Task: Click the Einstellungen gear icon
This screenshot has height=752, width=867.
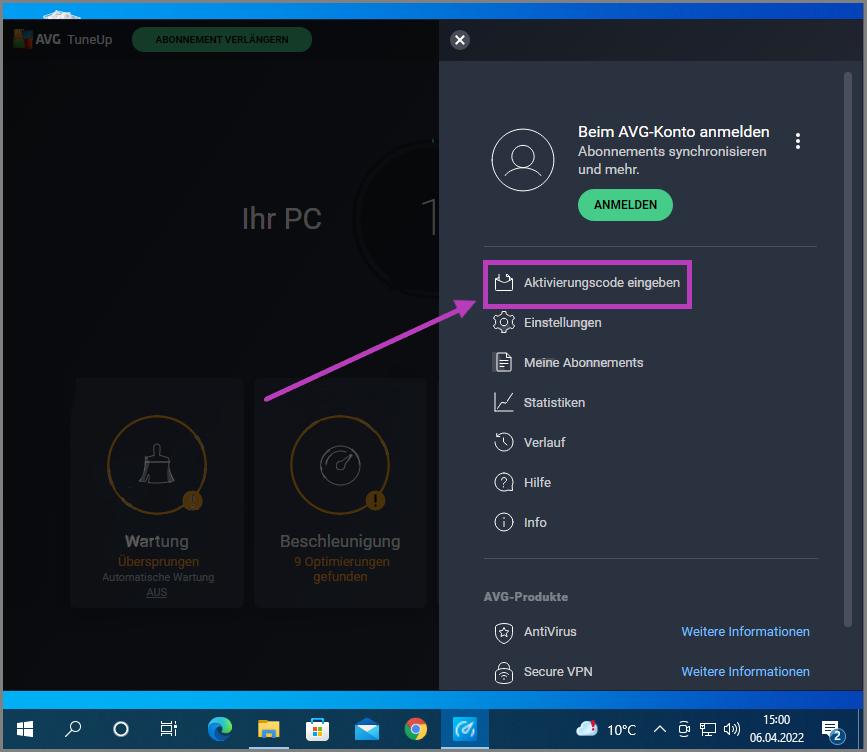Action: coord(504,322)
